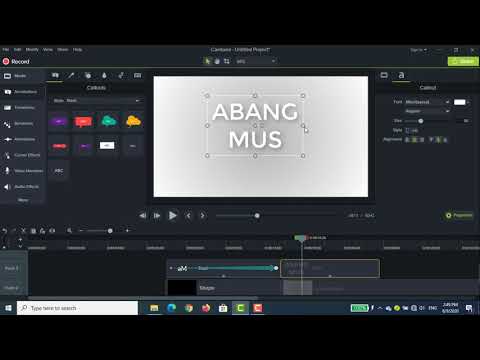This screenshot has width=480, height=360.
Task: Open Voice Narration in sidebar
Action: pyautogui.click(x=23, y=171)
